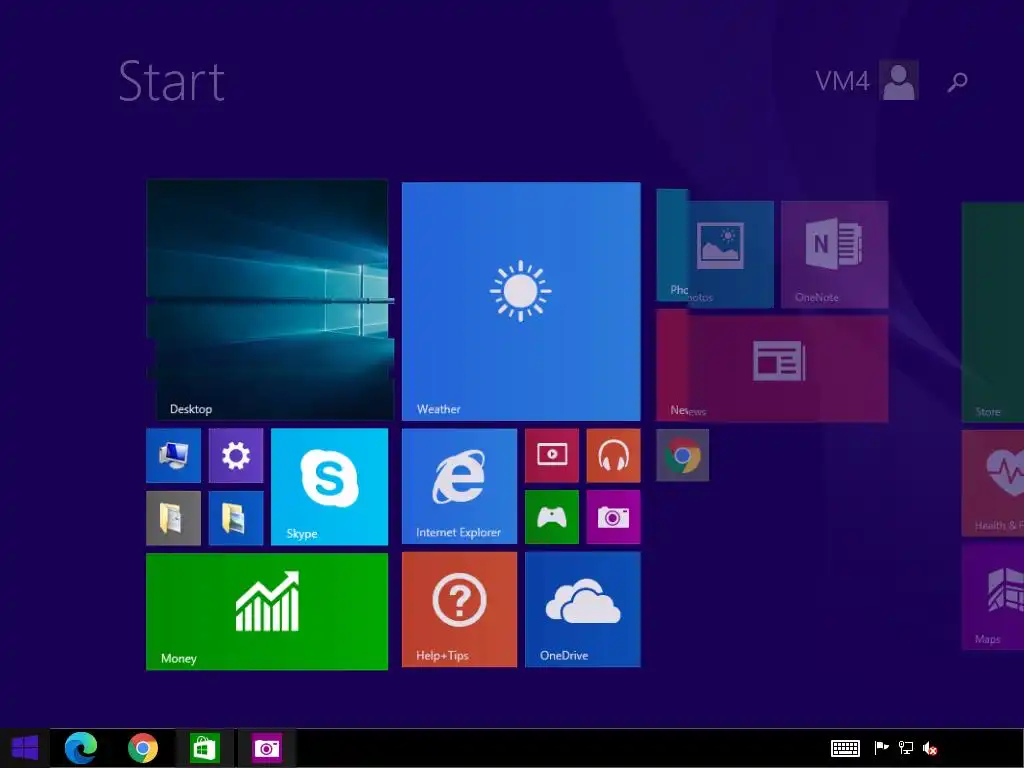1024x768 pixels.
Task: Launch Chrome from the taskbar
Action: 143,748
